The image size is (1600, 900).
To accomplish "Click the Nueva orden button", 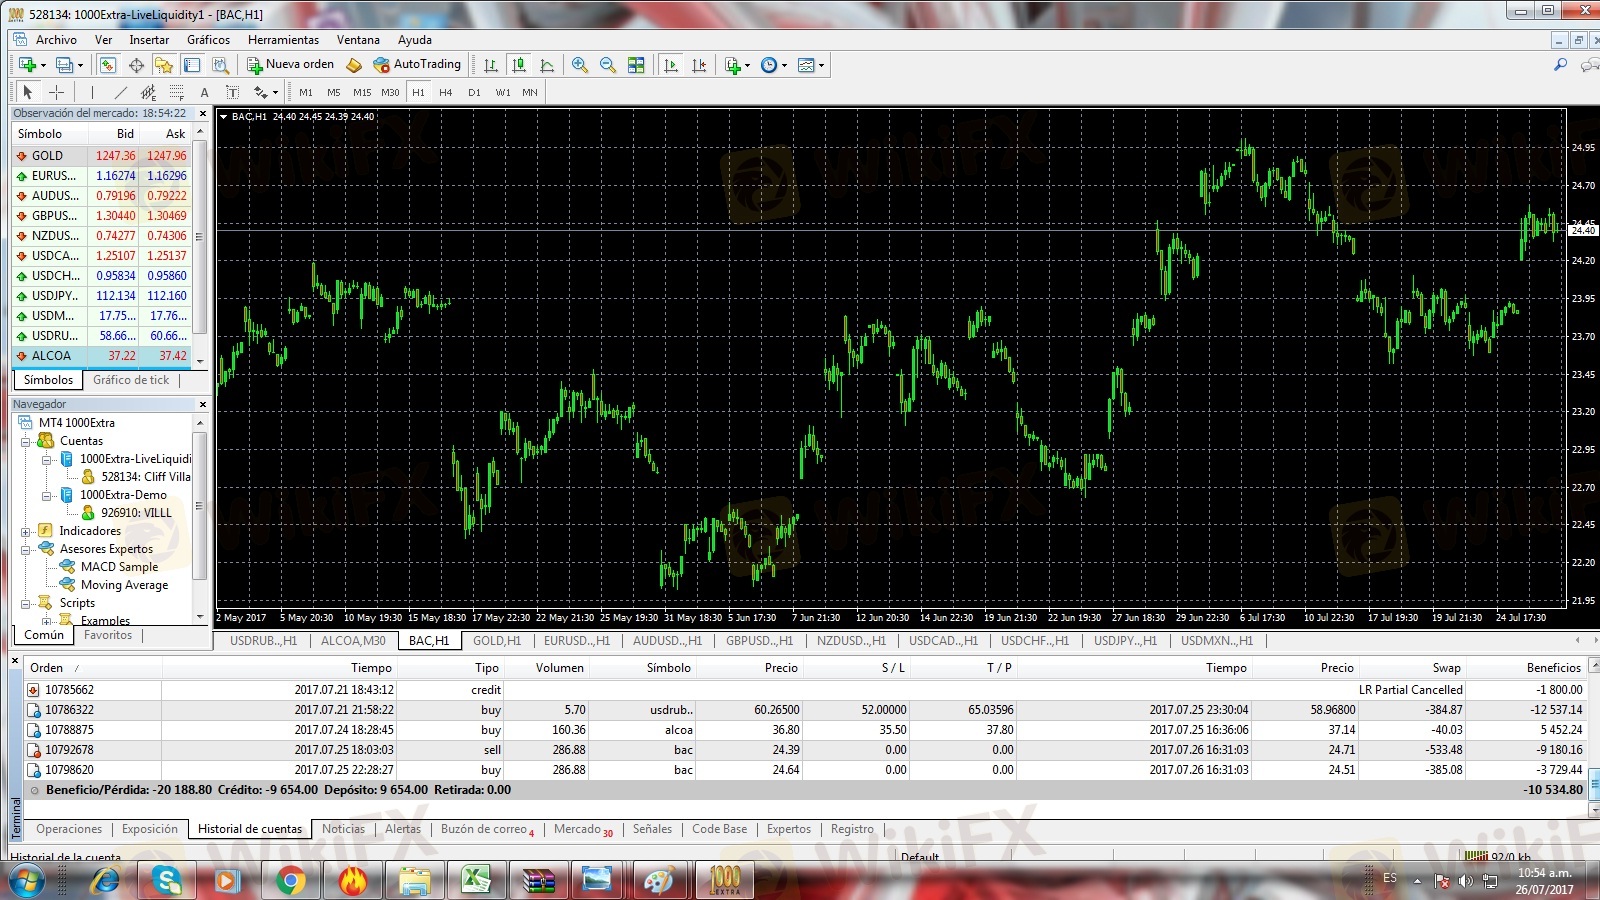I will [x=291, y=64].
